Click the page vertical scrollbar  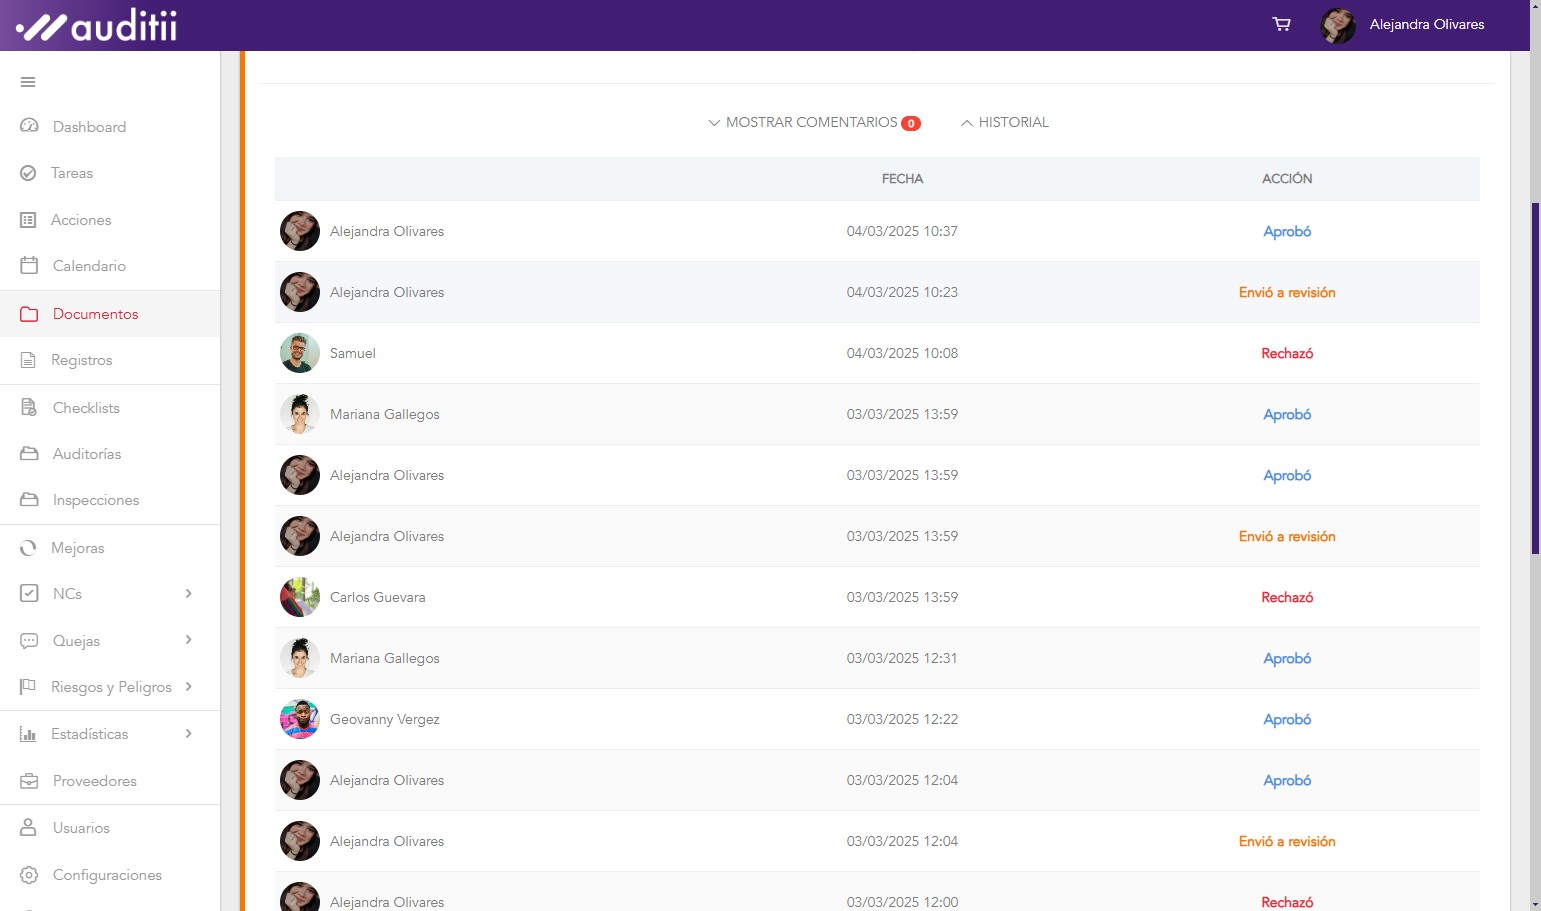1535,378
